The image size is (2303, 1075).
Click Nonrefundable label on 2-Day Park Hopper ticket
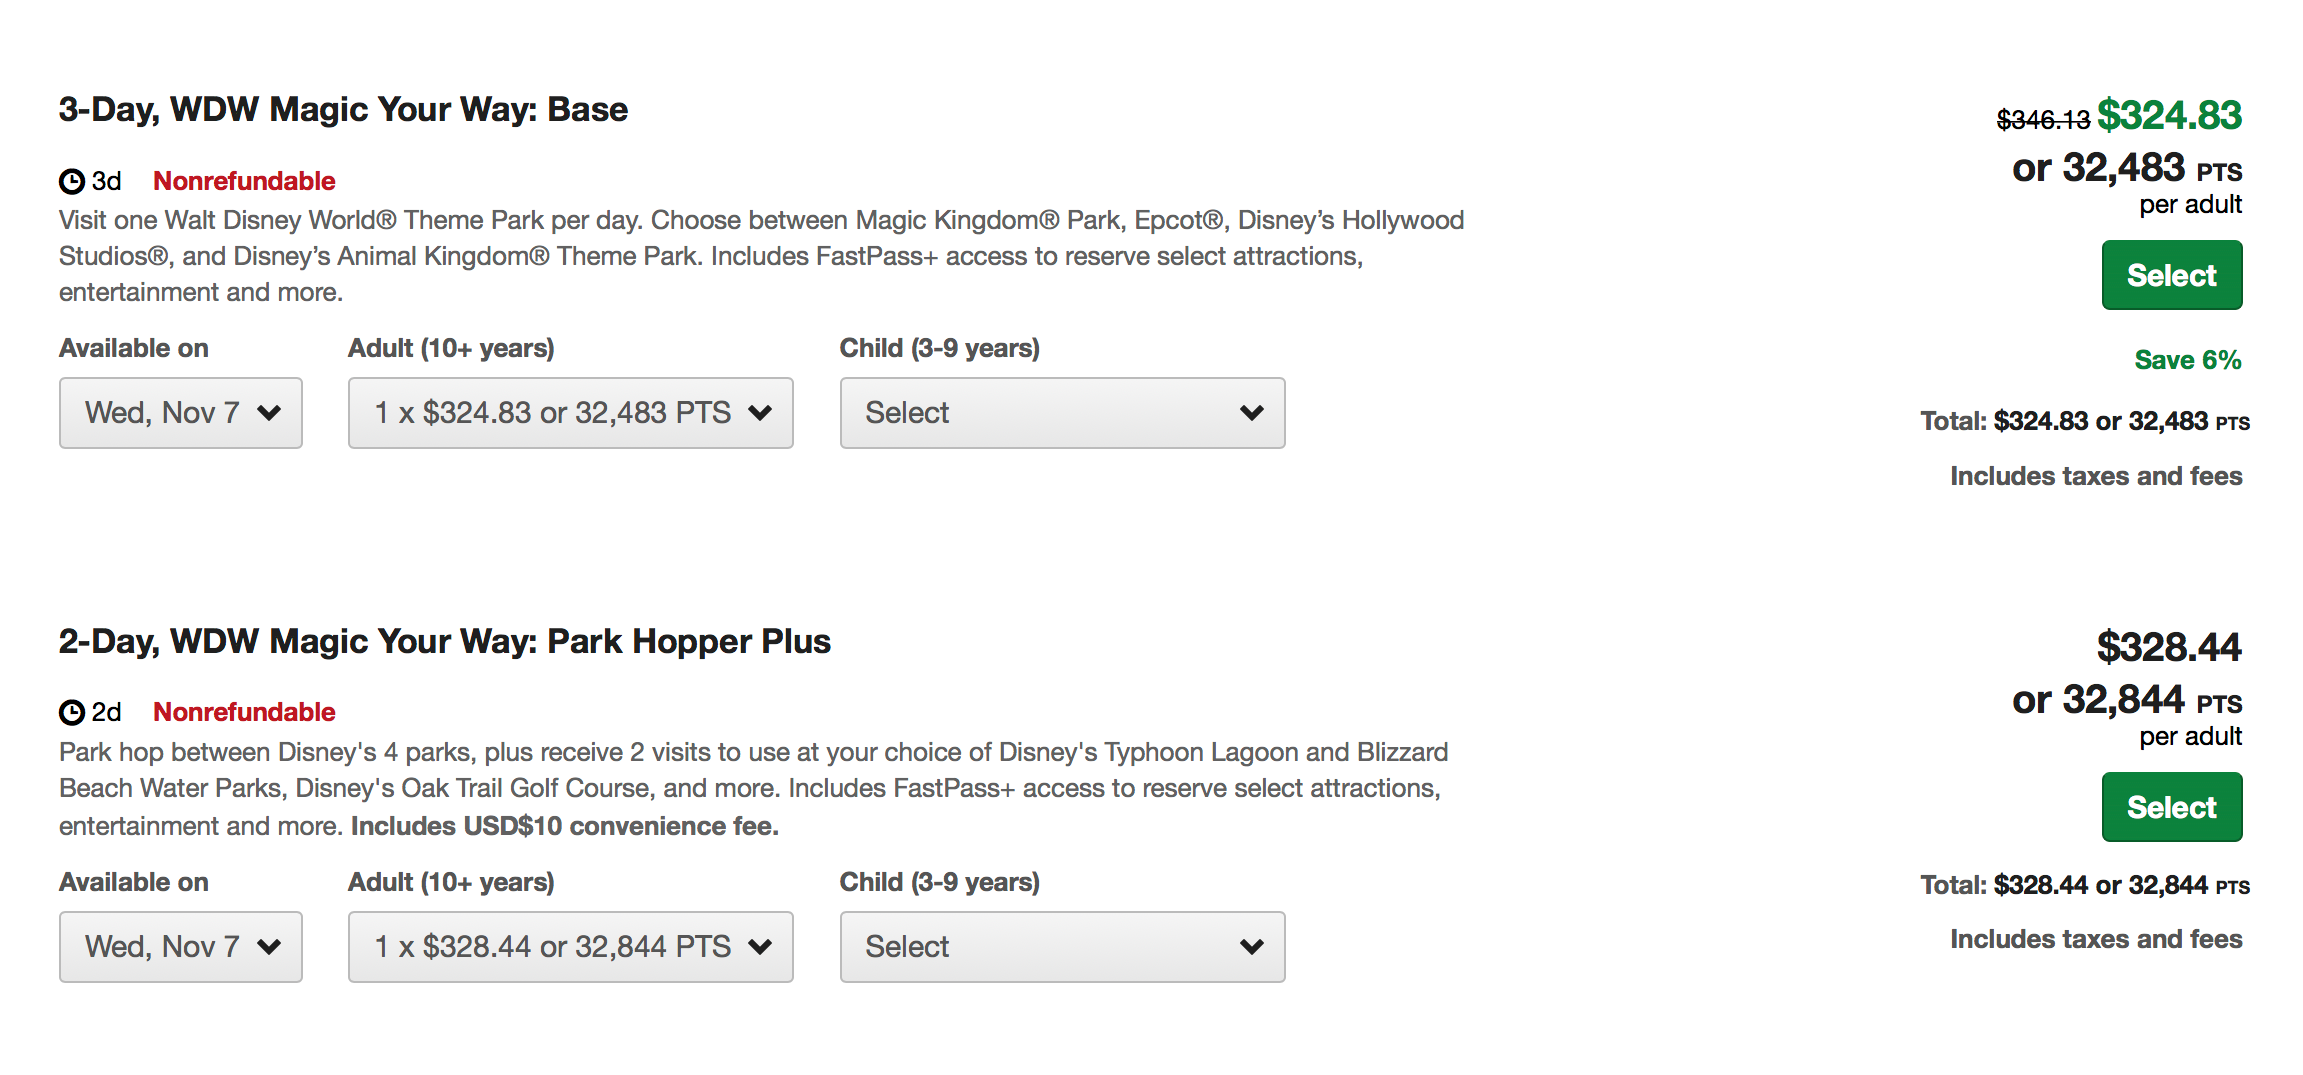tap(244, 712)
